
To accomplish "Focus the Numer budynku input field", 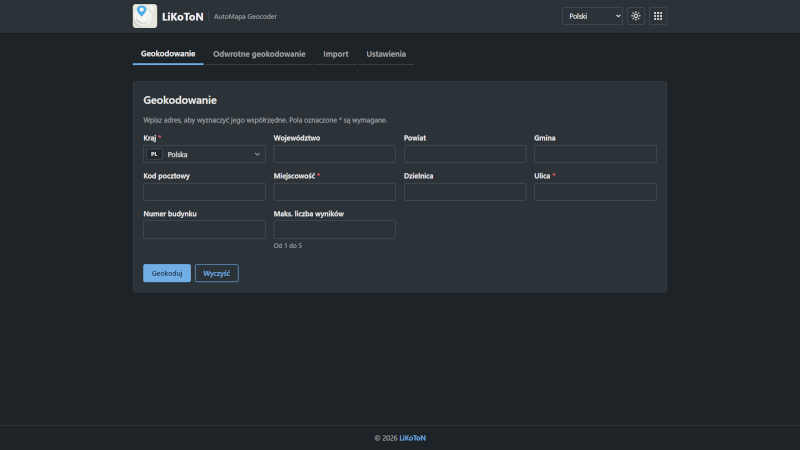I will [x=204, y=230].
